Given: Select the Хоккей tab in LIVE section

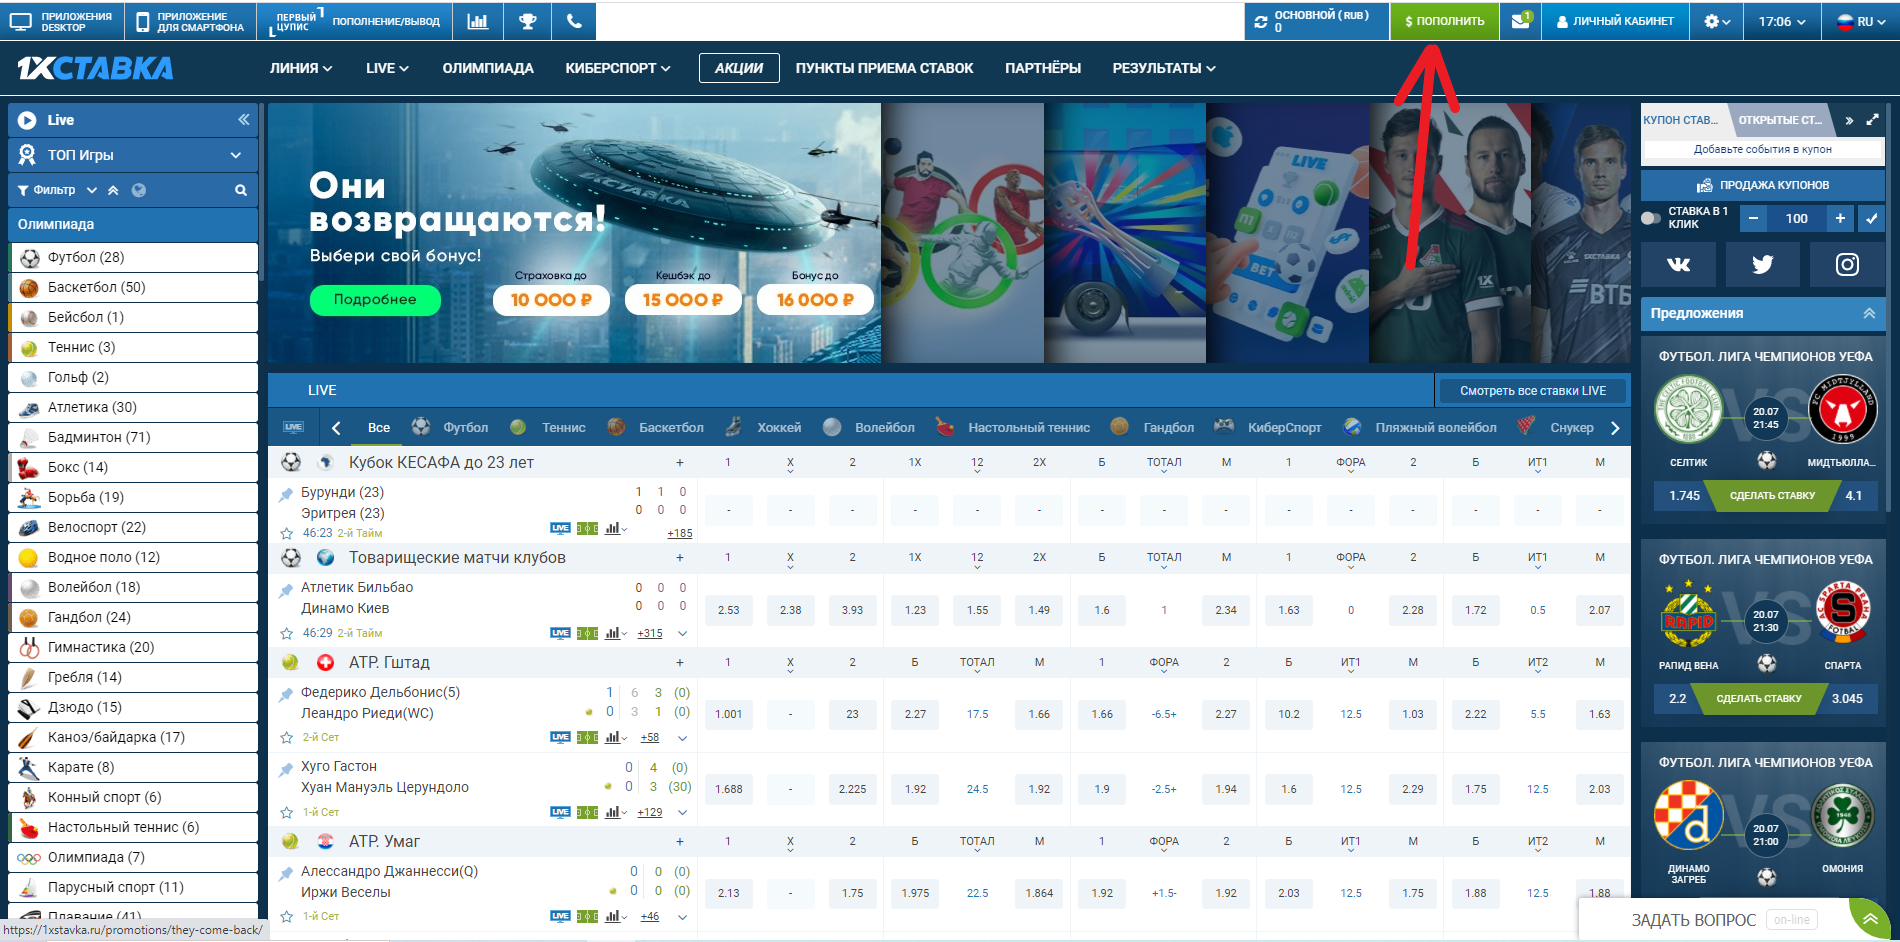Looking at the screenshot, I should pos(763,427).
